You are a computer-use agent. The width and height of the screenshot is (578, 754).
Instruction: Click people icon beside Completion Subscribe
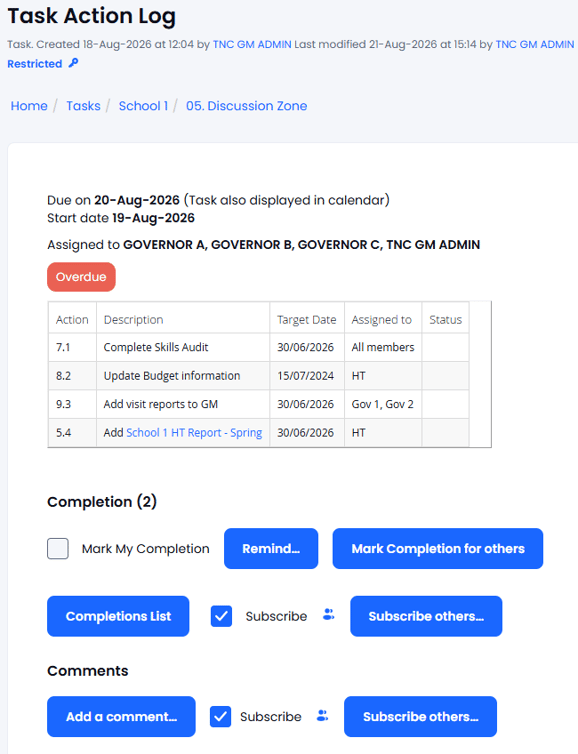point(328,615)
